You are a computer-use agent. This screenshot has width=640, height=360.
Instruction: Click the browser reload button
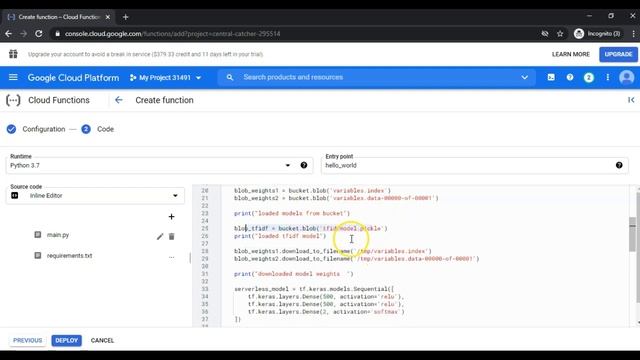(x=39, y=33)
